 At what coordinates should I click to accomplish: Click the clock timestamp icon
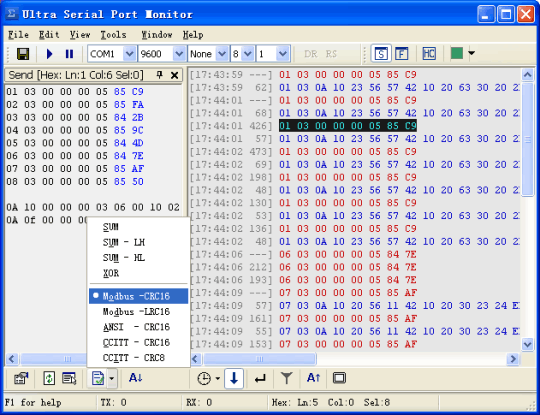coord(204,378)
